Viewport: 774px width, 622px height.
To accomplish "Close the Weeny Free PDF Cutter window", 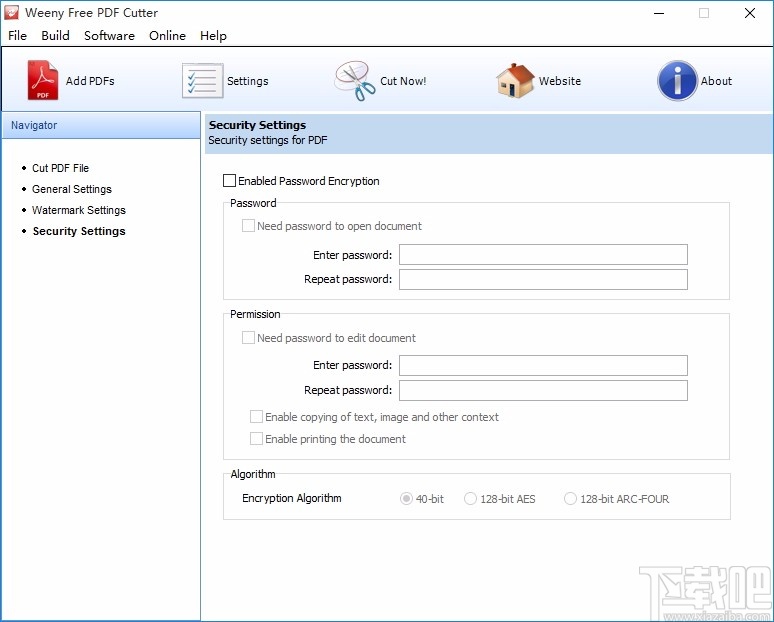I will (x=749, y=13).
